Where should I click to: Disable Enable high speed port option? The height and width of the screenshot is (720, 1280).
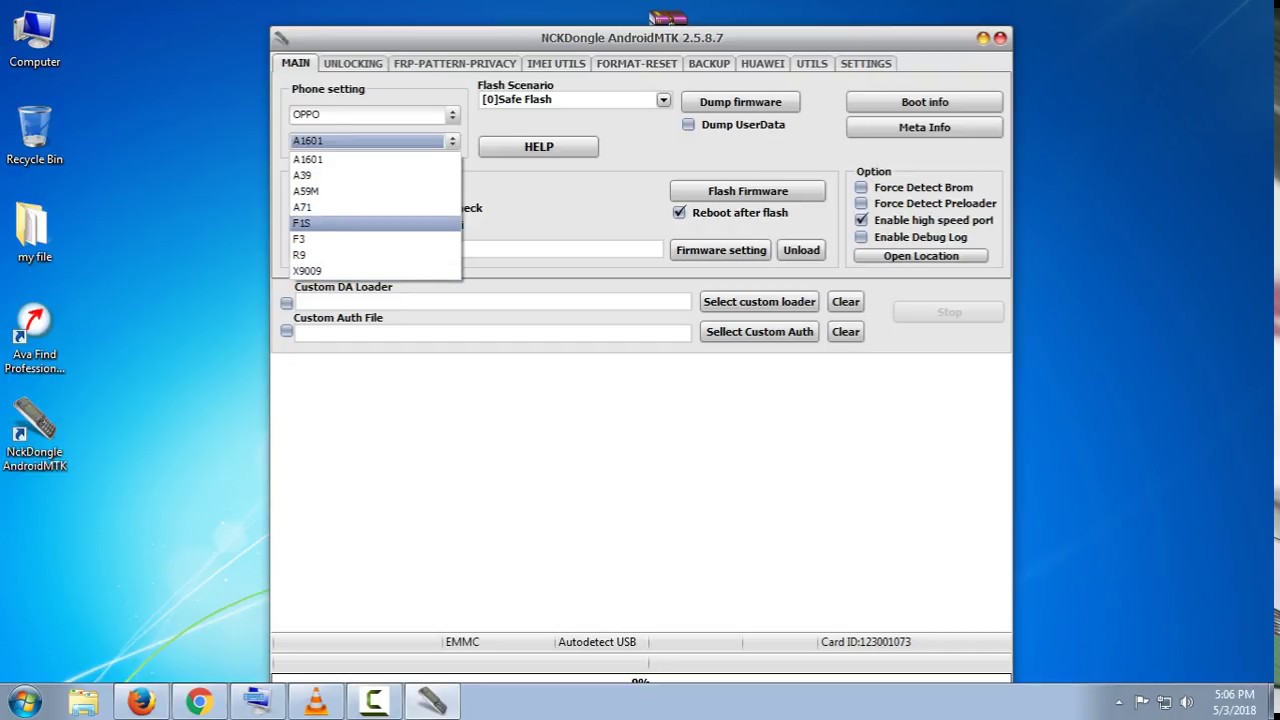(861, 220)
